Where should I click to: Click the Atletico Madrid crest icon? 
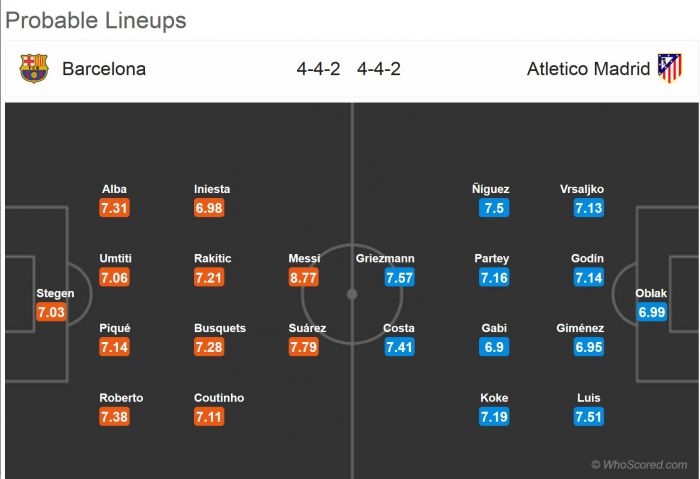click(669, 69)
